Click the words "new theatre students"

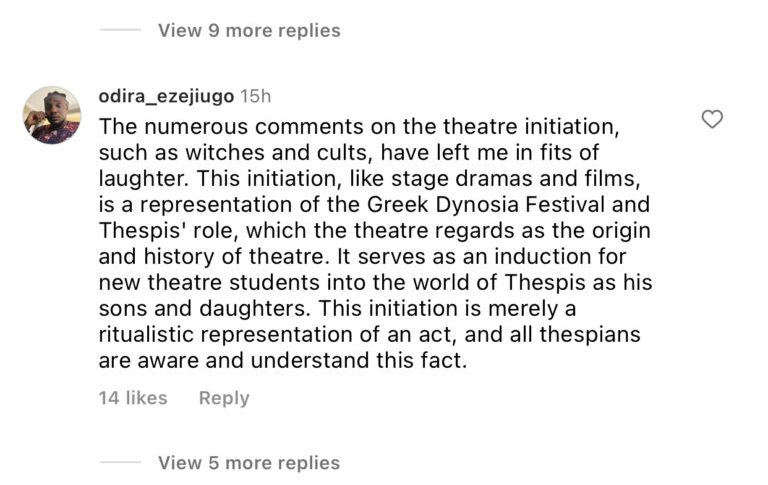[x=200, y=282]
